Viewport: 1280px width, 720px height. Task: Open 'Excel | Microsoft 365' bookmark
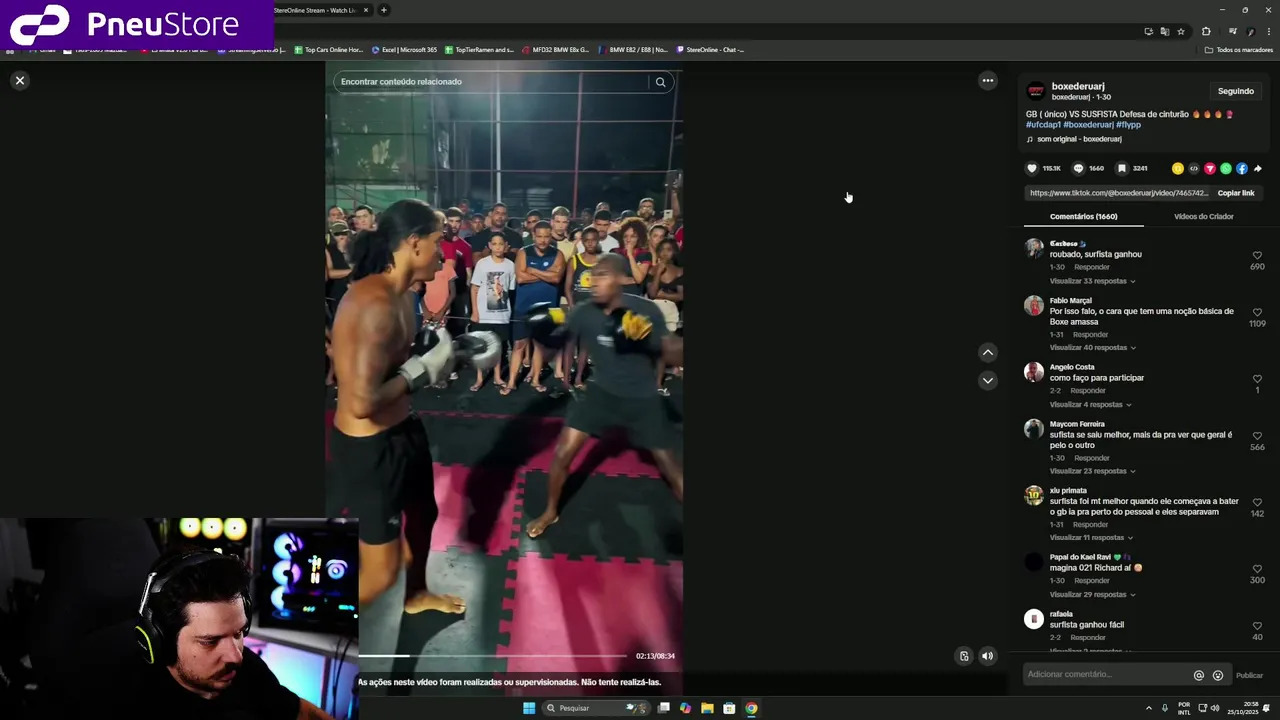404,49
